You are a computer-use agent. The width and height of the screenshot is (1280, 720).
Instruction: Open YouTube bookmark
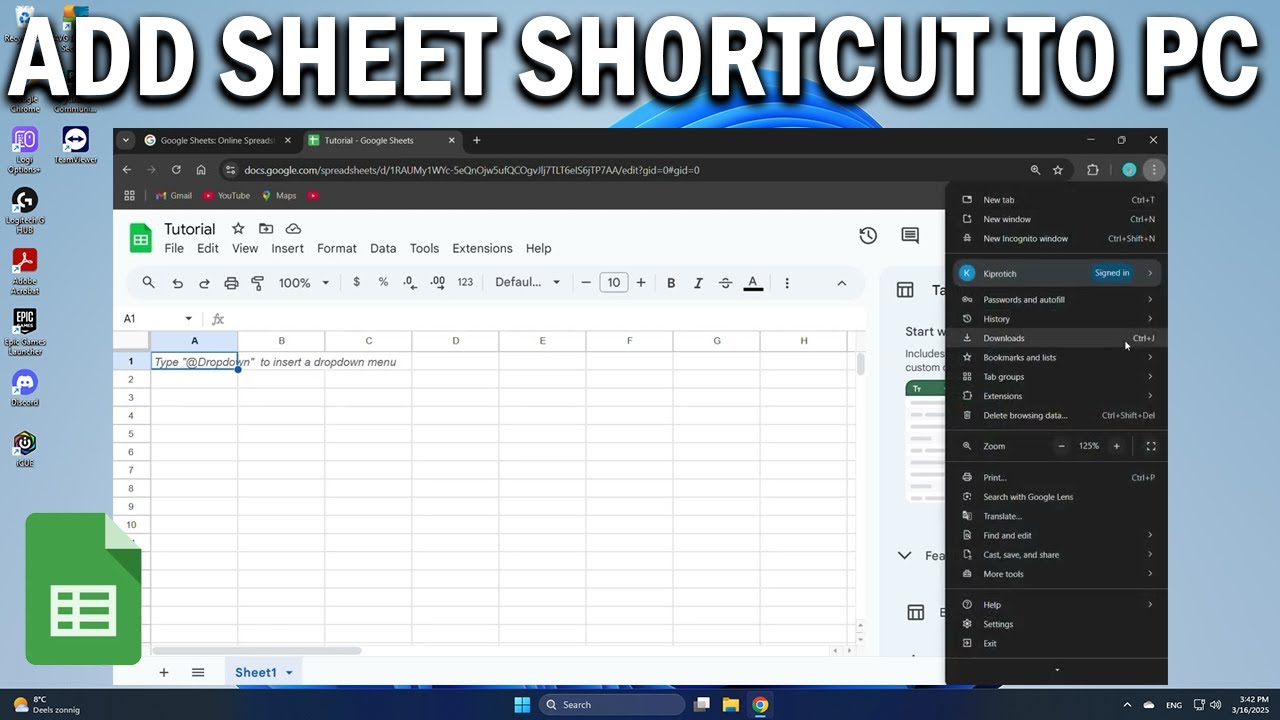[x=227, y=196]
